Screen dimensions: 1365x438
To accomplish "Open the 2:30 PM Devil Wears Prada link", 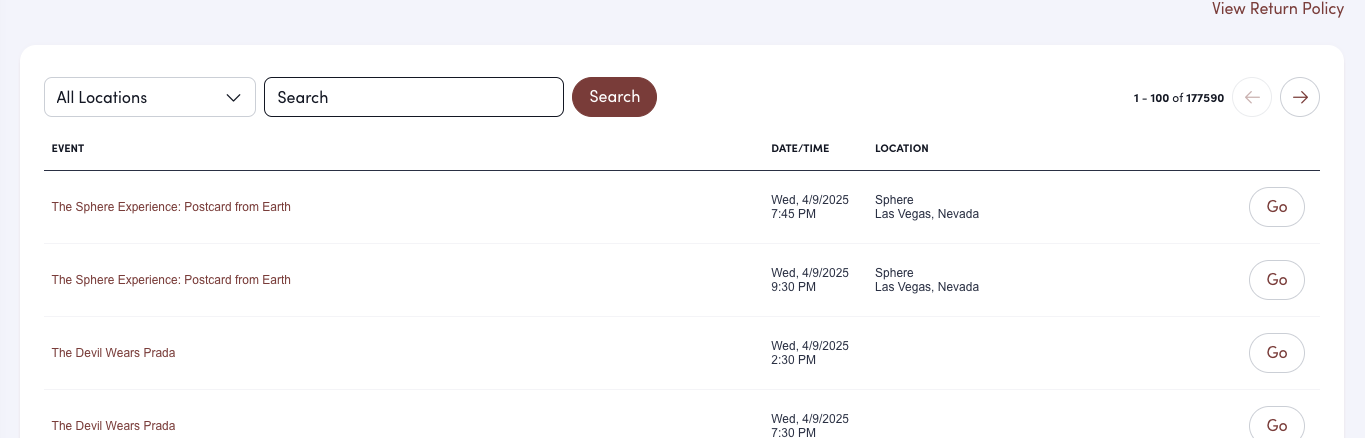I will (113, 353).
